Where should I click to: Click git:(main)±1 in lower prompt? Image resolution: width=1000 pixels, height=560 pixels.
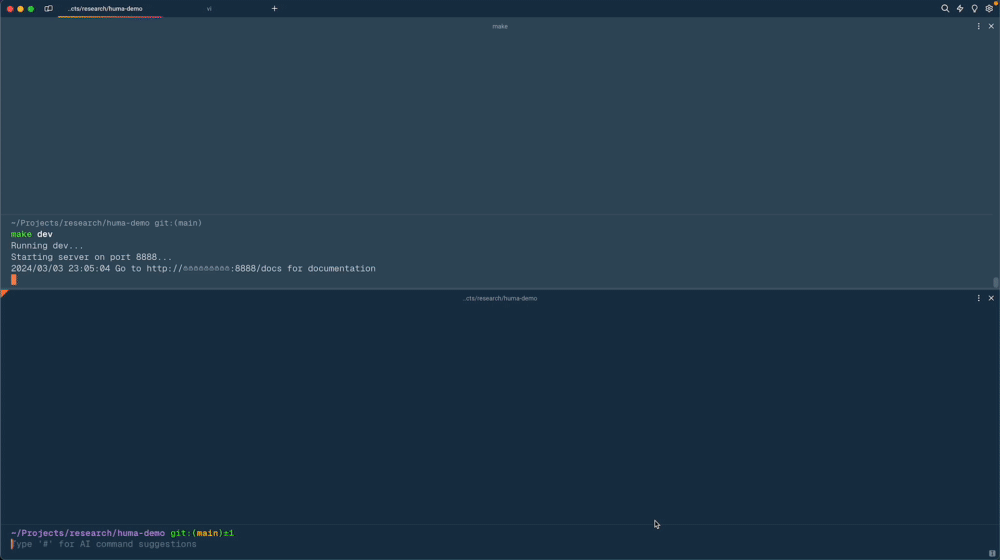(x=202, y=533)
